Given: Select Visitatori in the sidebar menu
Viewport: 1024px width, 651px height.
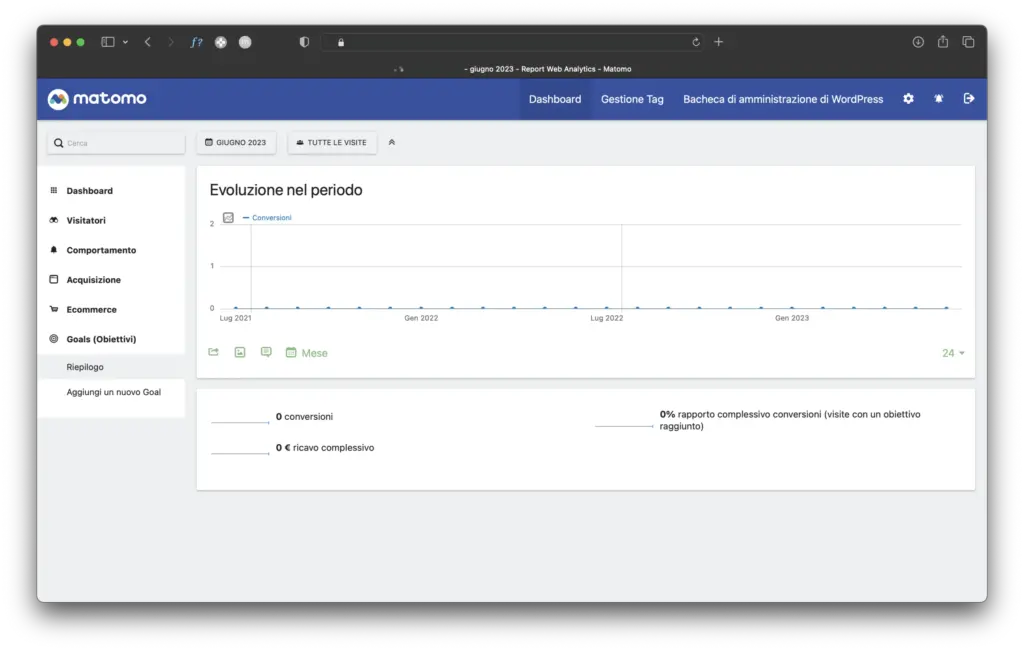Looking at the screenshot, I should tap(86, 220).
